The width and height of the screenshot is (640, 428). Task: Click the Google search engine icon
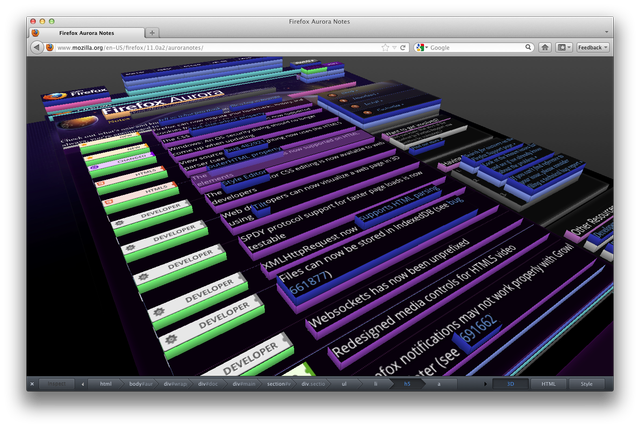pos(420,47)
